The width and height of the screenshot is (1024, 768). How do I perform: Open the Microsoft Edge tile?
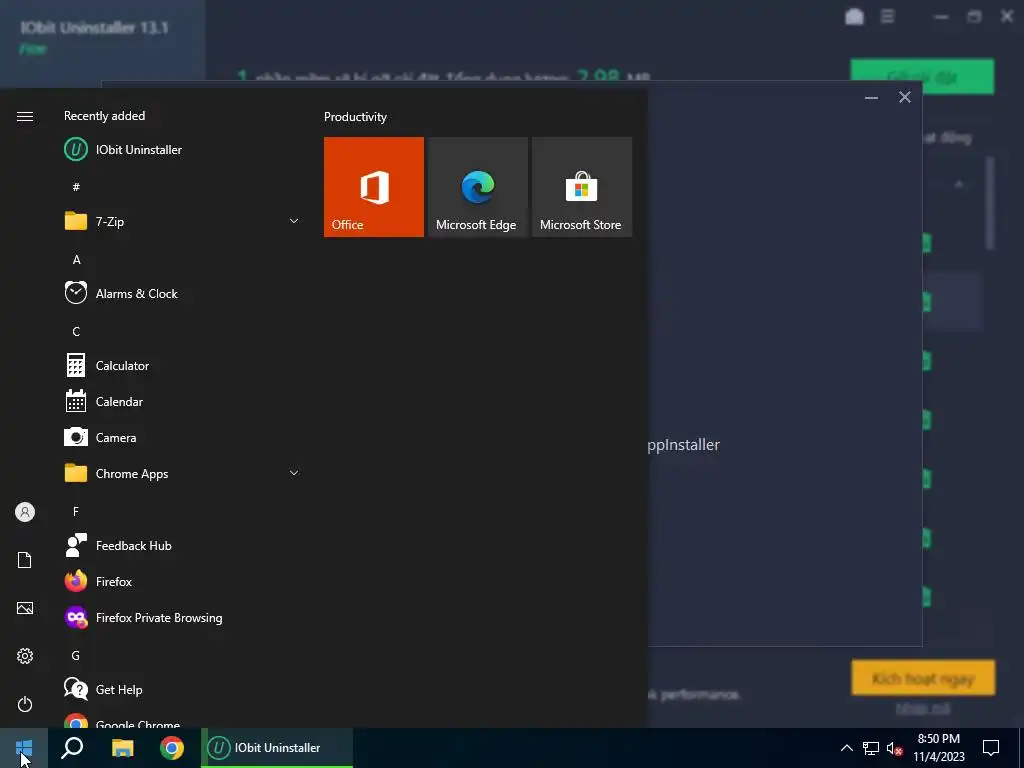(x=477, y=187)
